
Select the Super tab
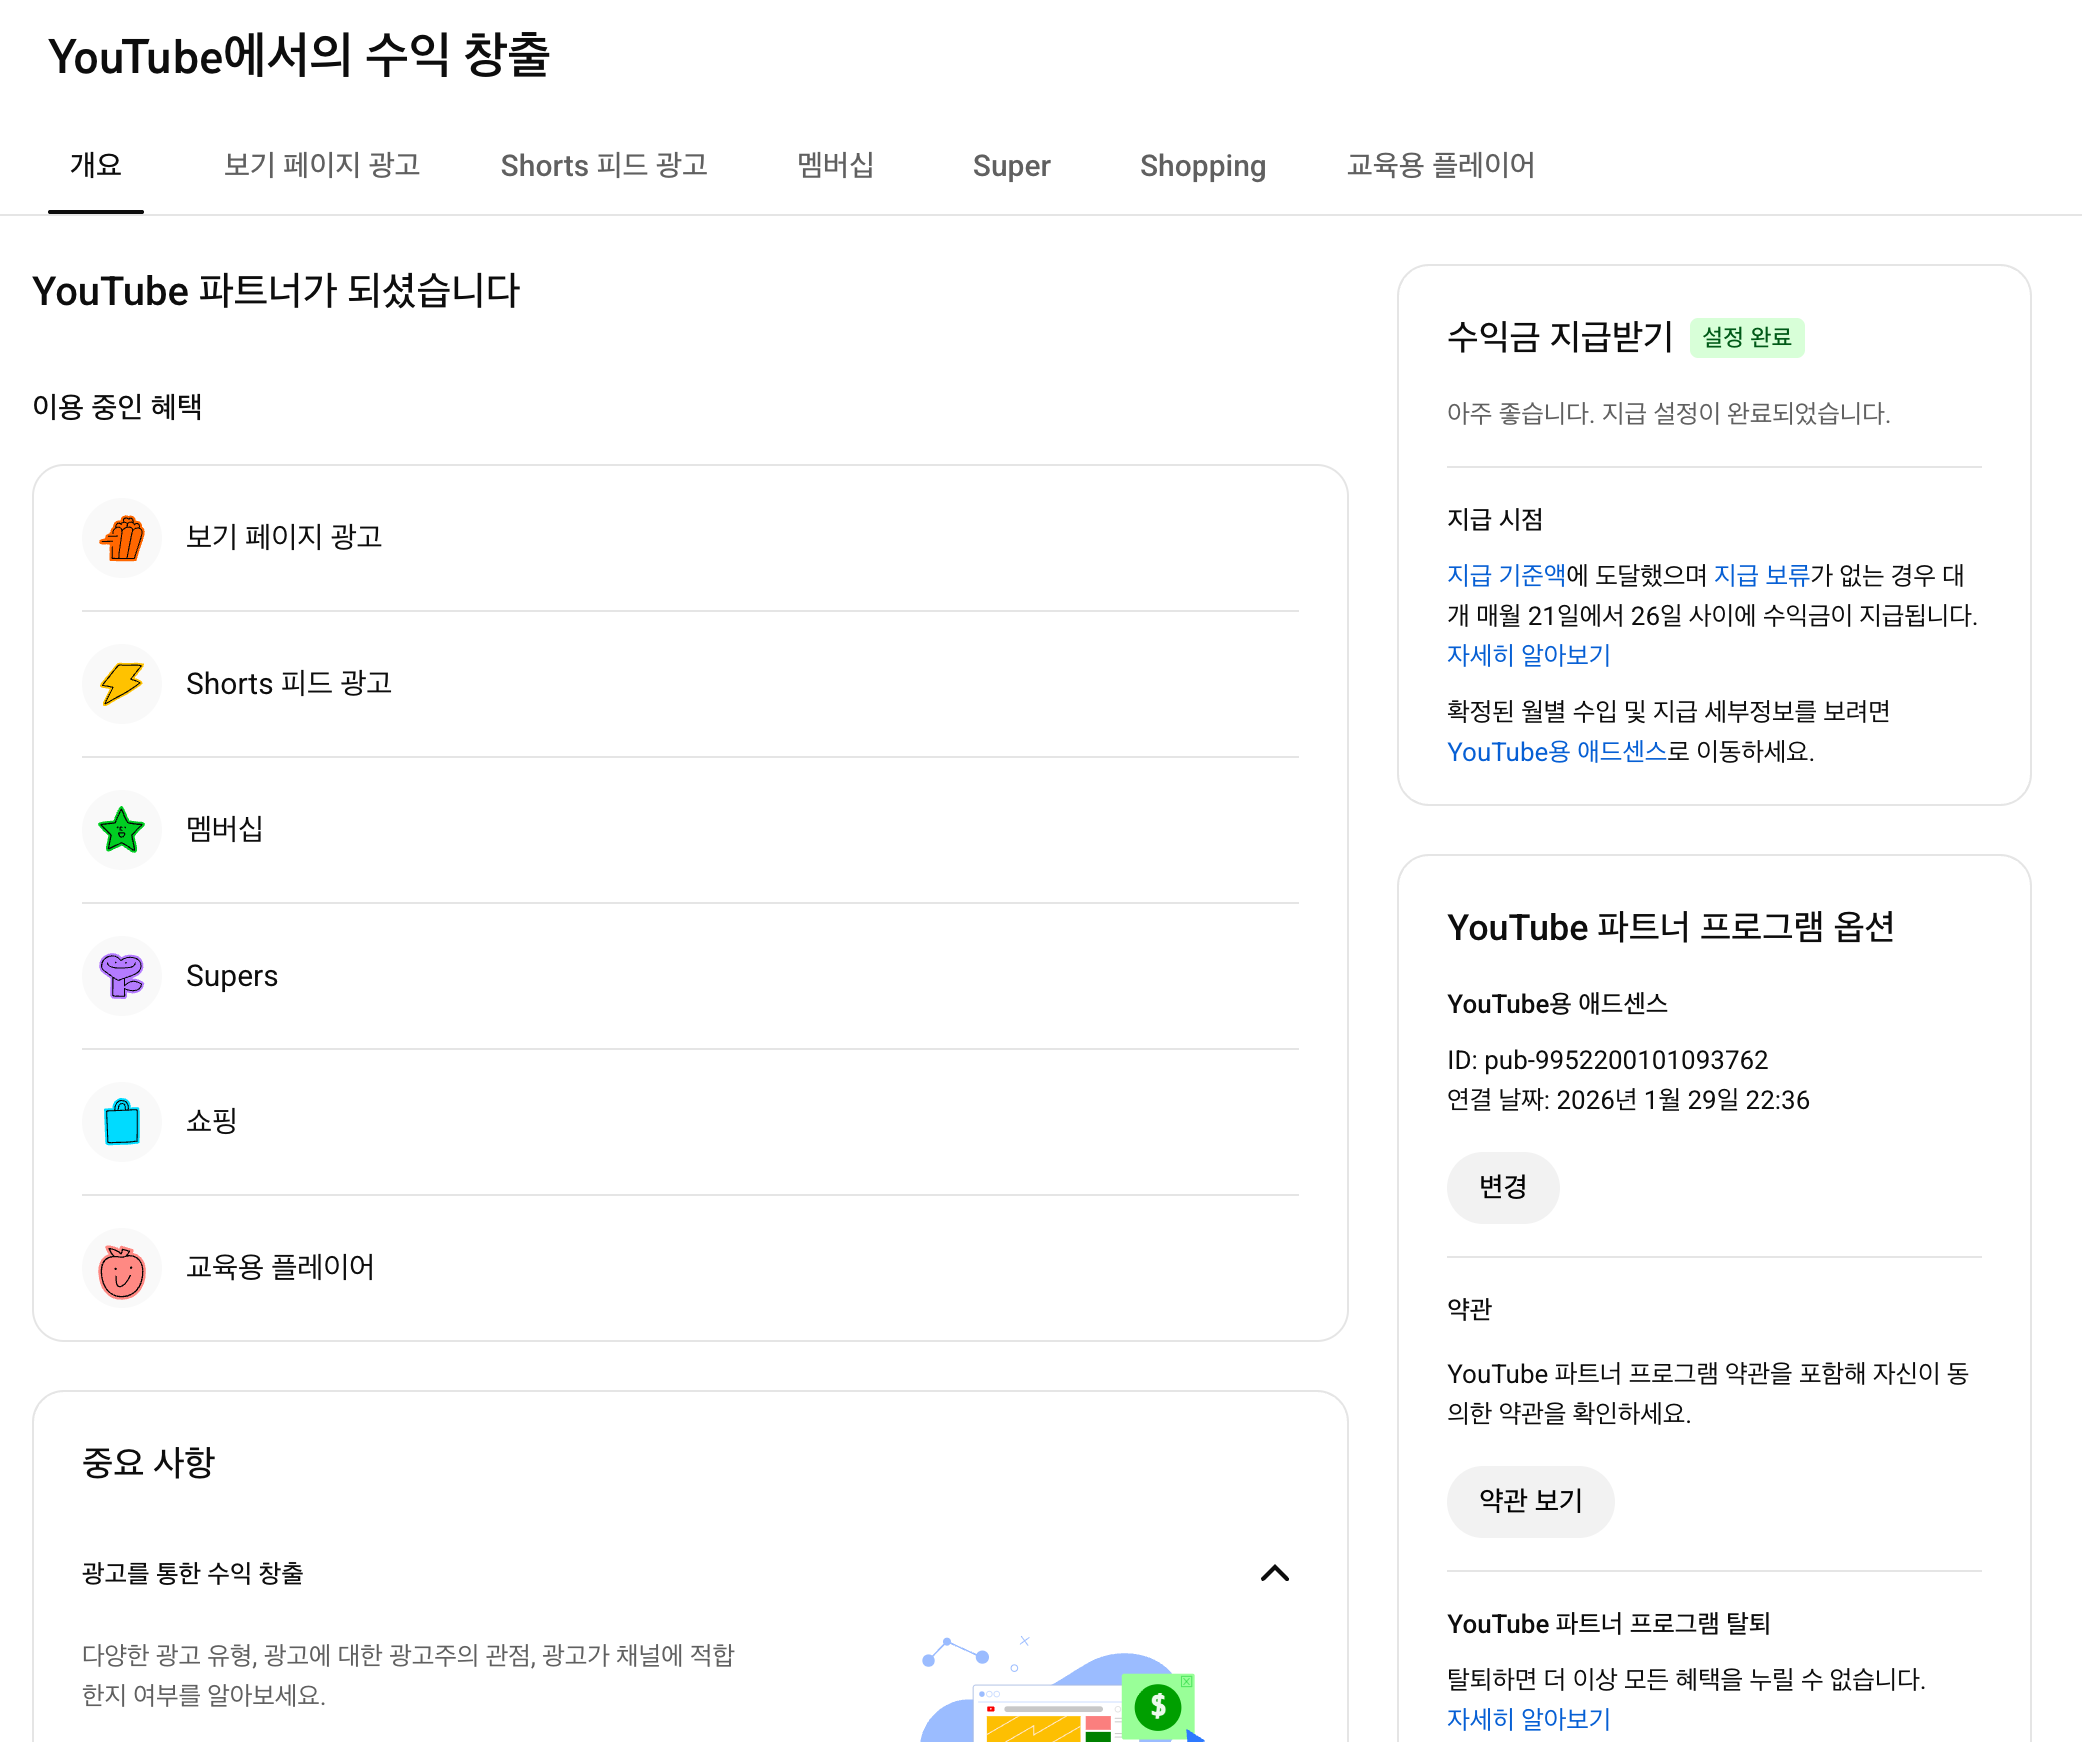[1011, 165]
